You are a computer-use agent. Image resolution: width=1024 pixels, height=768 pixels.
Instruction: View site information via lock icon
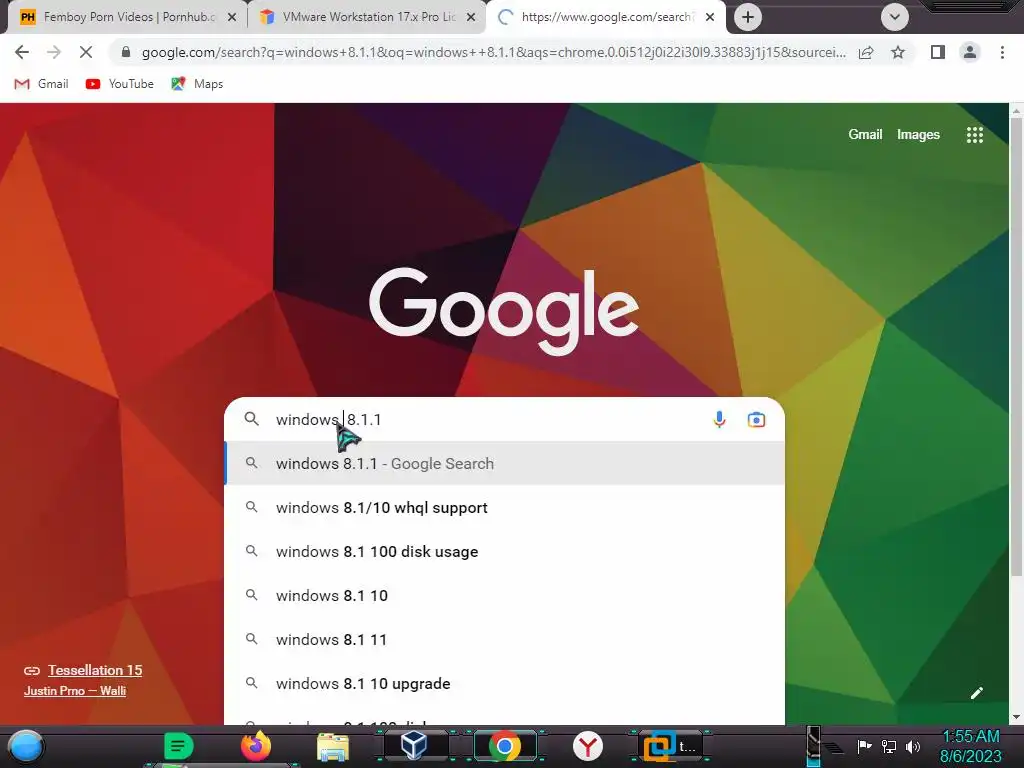pyautogui.click(x=126, y=52)
